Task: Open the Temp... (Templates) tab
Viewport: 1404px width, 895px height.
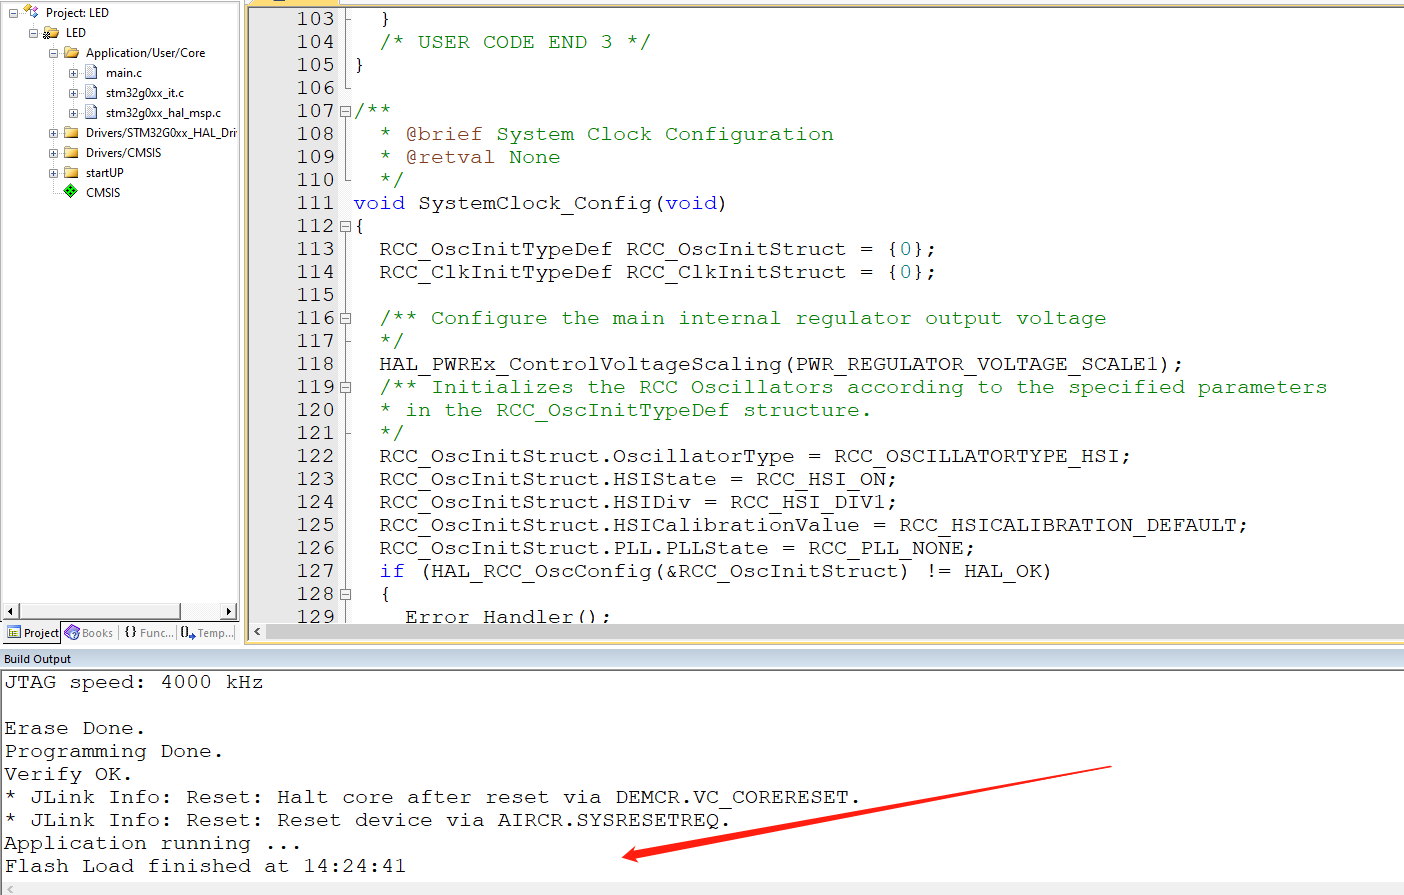Action: click(209, 632)
